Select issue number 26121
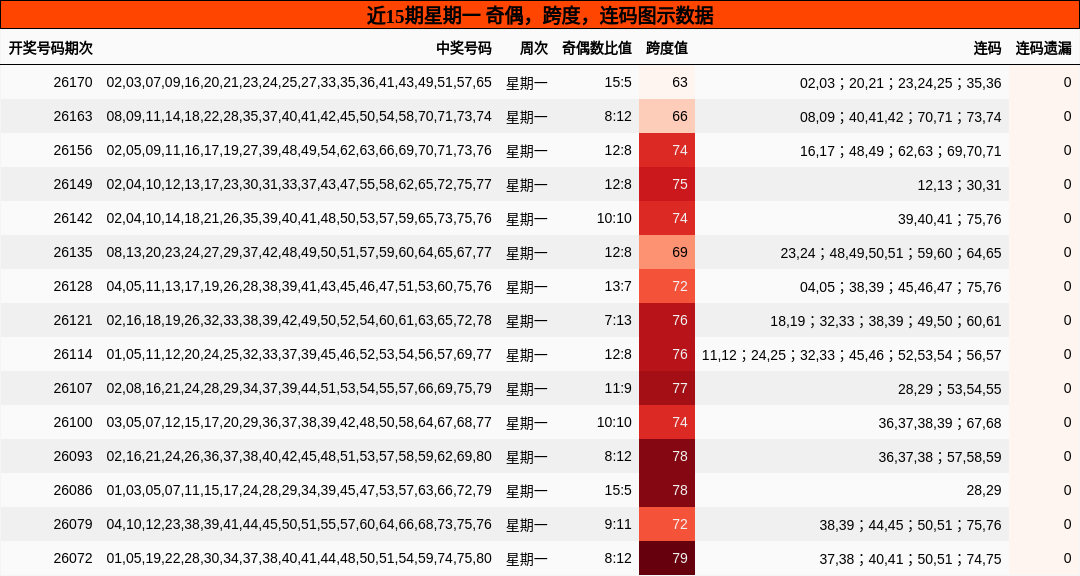The width and height of the screenshot is (1080, 576). click(x=73, y=320)
